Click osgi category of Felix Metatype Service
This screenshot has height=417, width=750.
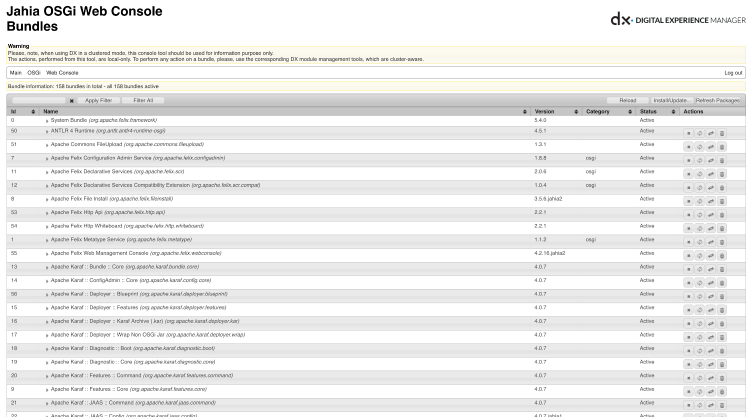(591, 240)
